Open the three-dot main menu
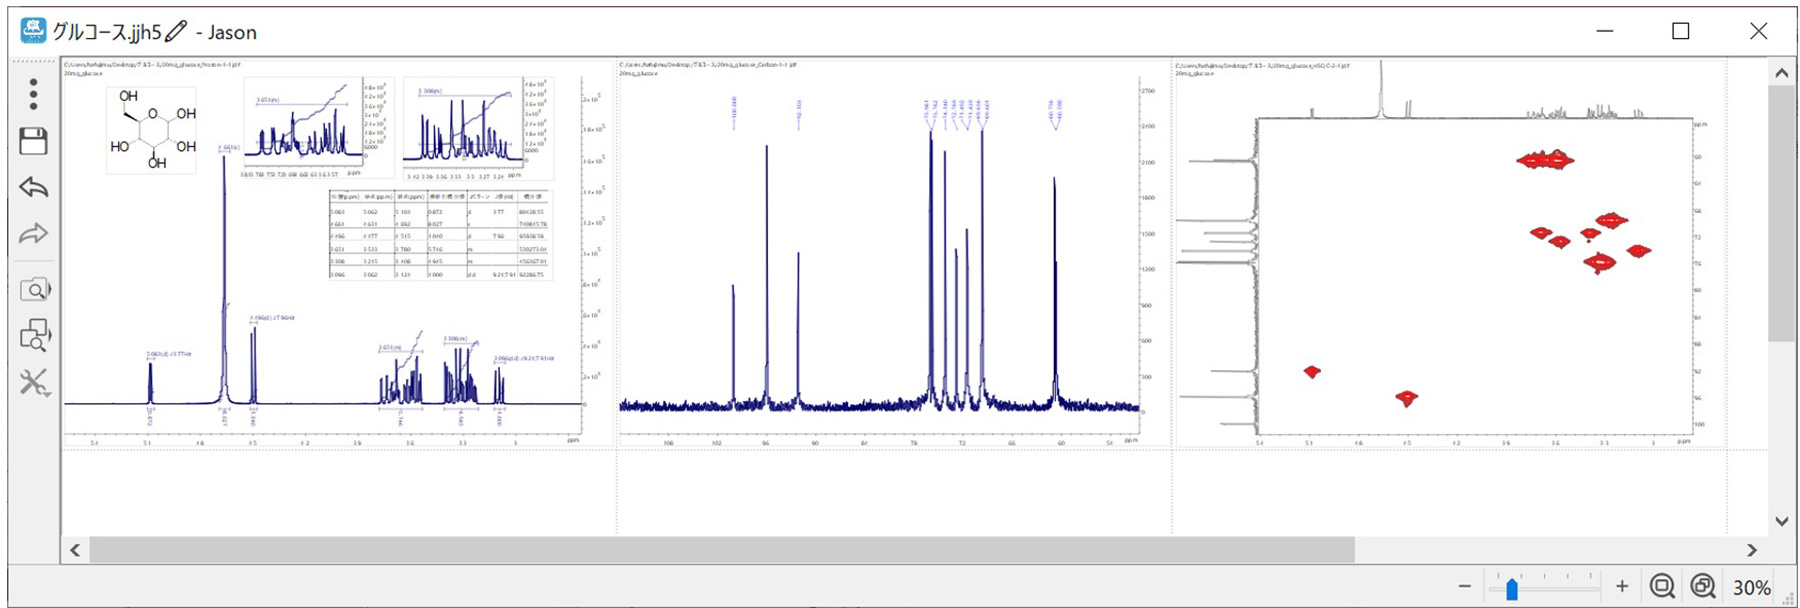 (33, 94)
